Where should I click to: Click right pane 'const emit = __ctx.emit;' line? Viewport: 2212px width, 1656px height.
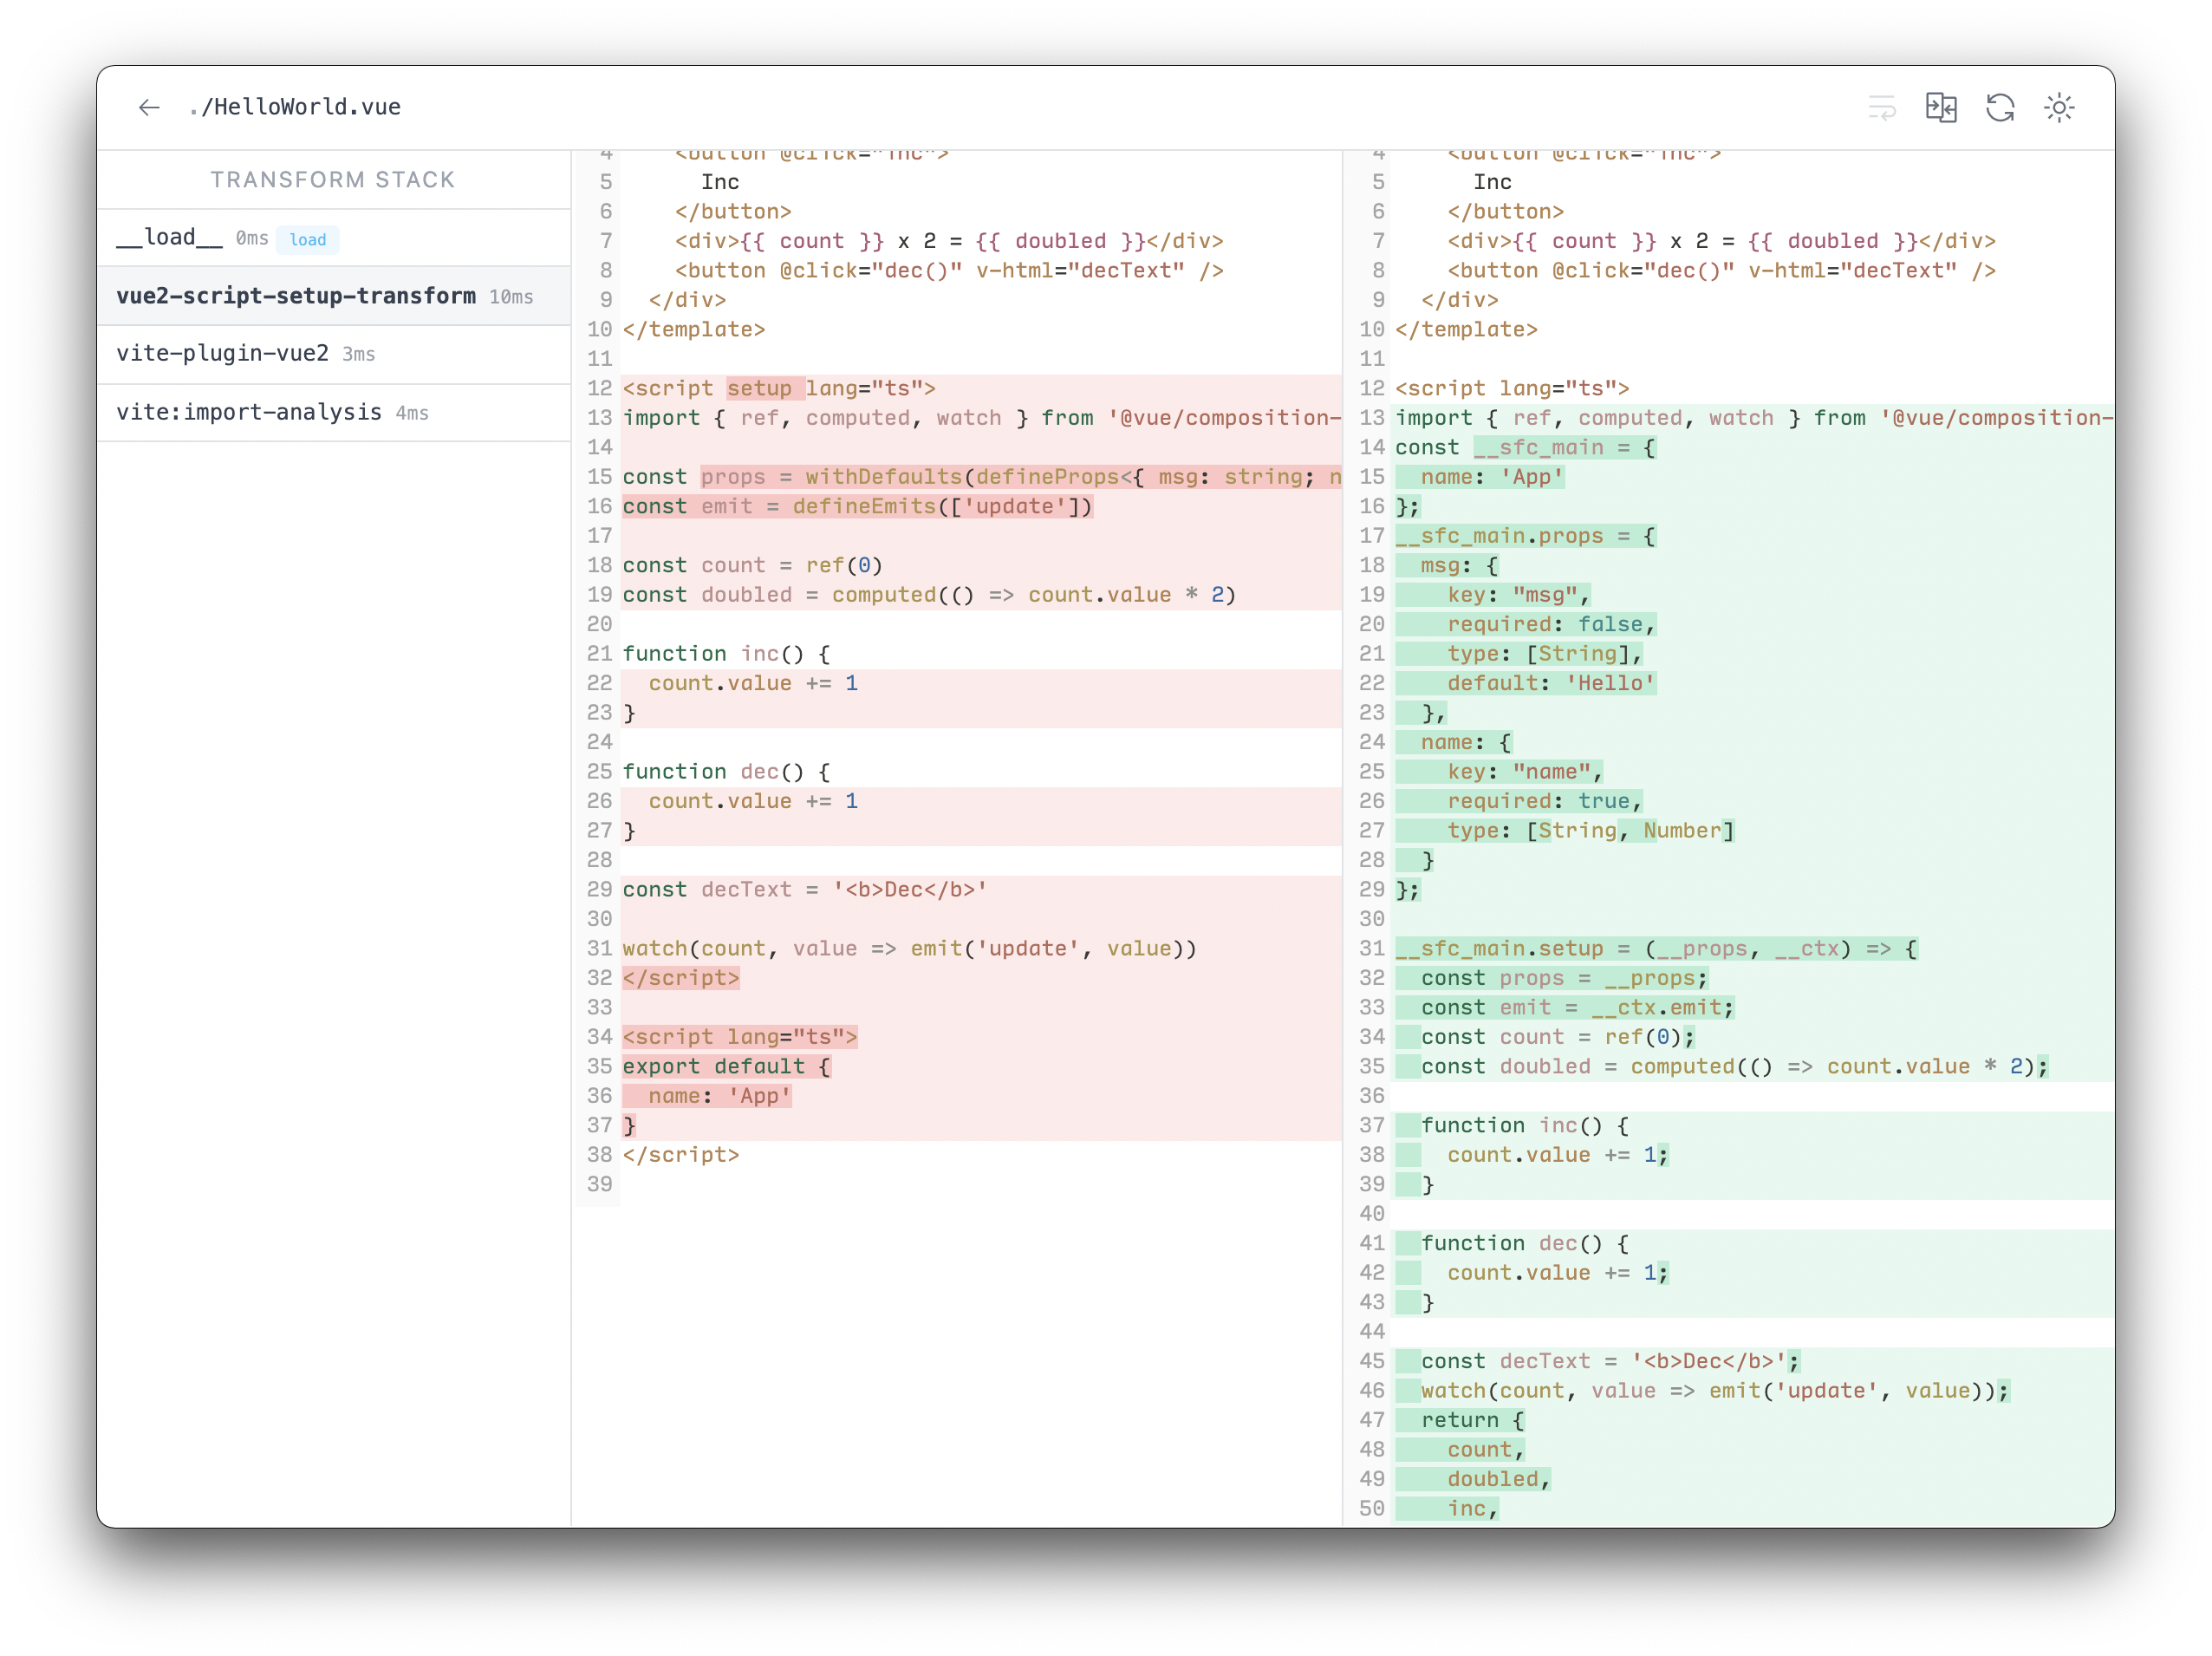(x=1578, y=1008)
